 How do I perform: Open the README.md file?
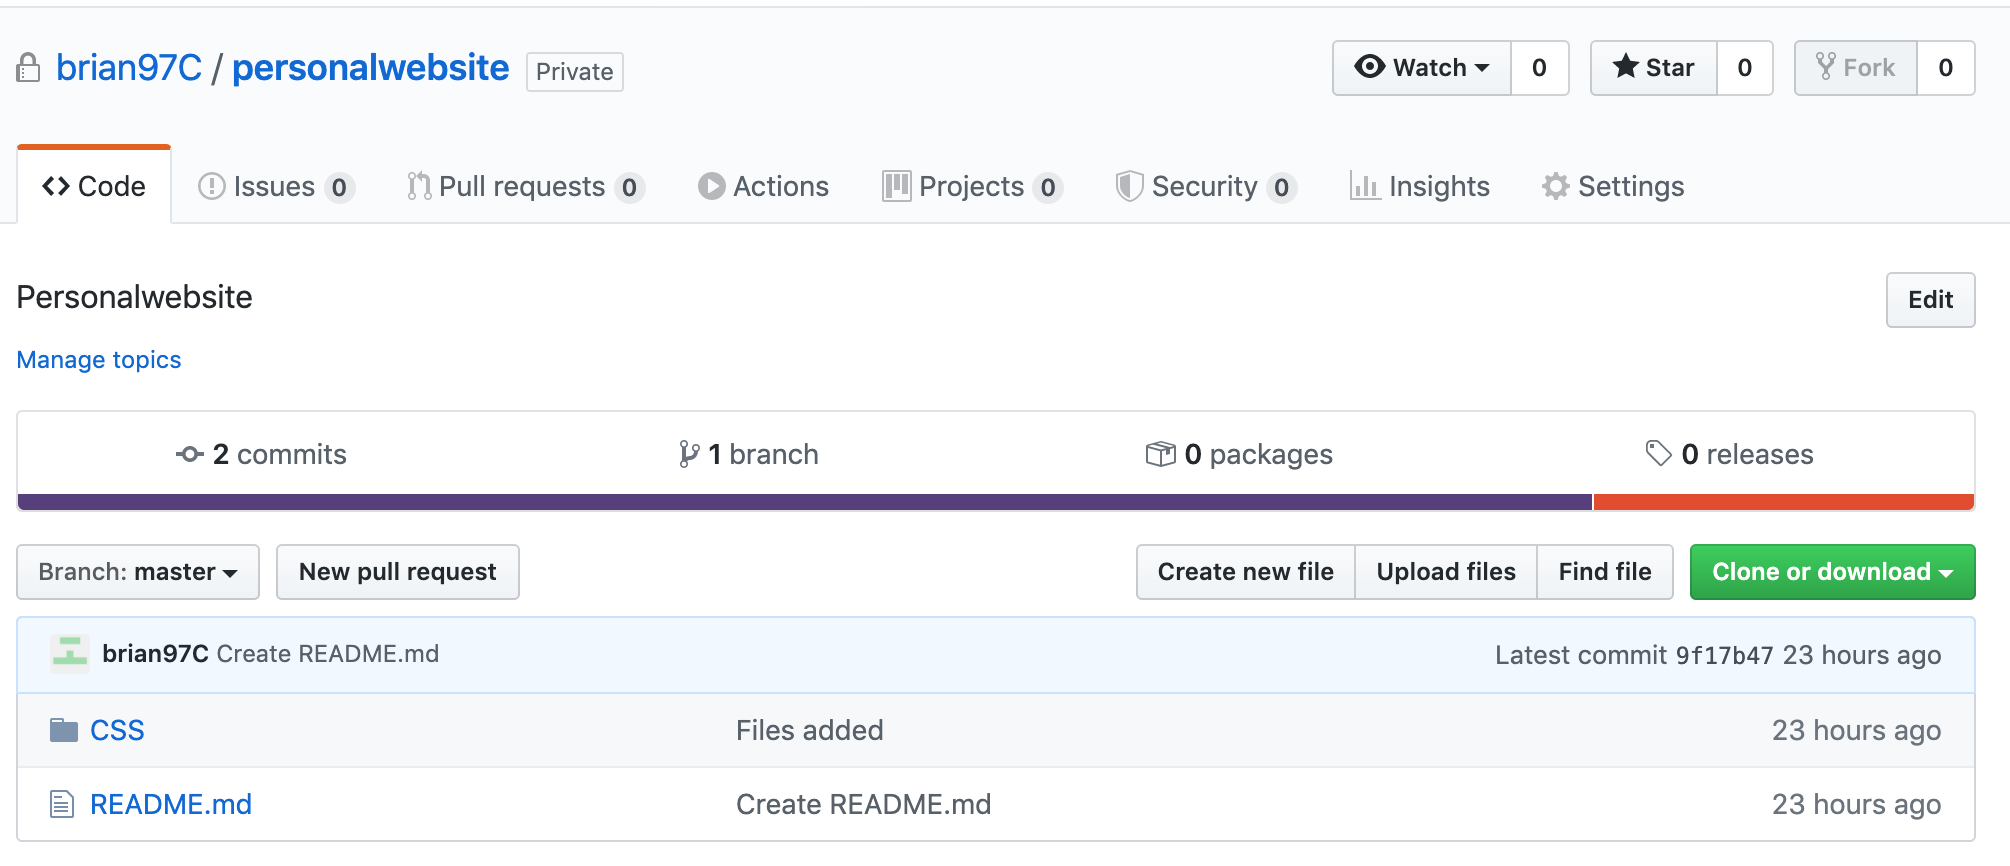[171, 804]
